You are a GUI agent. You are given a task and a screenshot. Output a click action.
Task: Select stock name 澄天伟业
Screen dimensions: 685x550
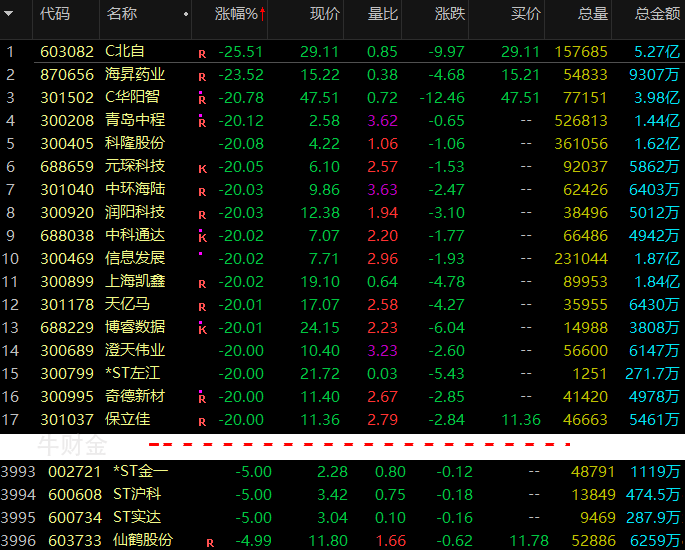click(135, 351)
